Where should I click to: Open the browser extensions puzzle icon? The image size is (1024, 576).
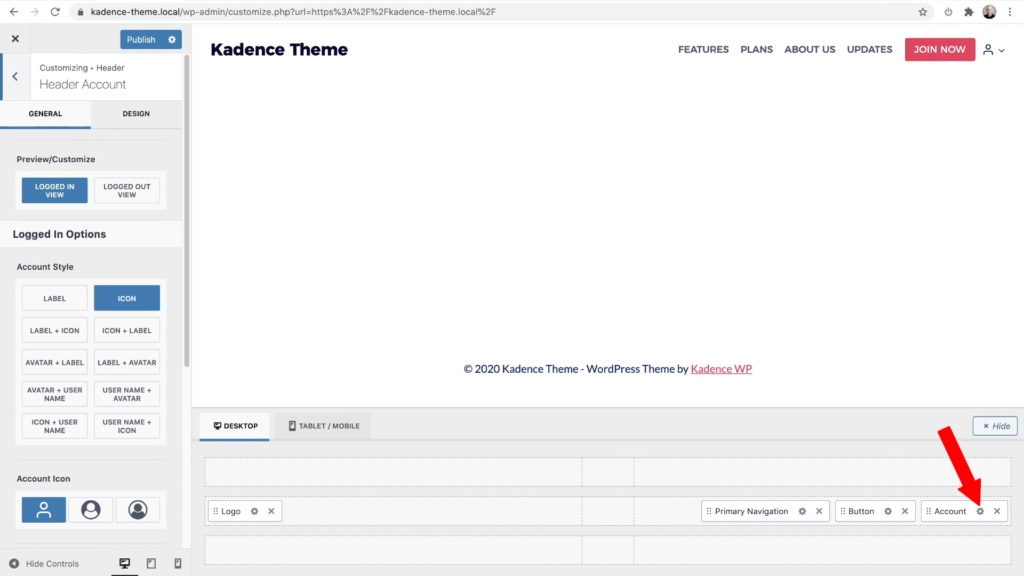[x=968, y=12]
